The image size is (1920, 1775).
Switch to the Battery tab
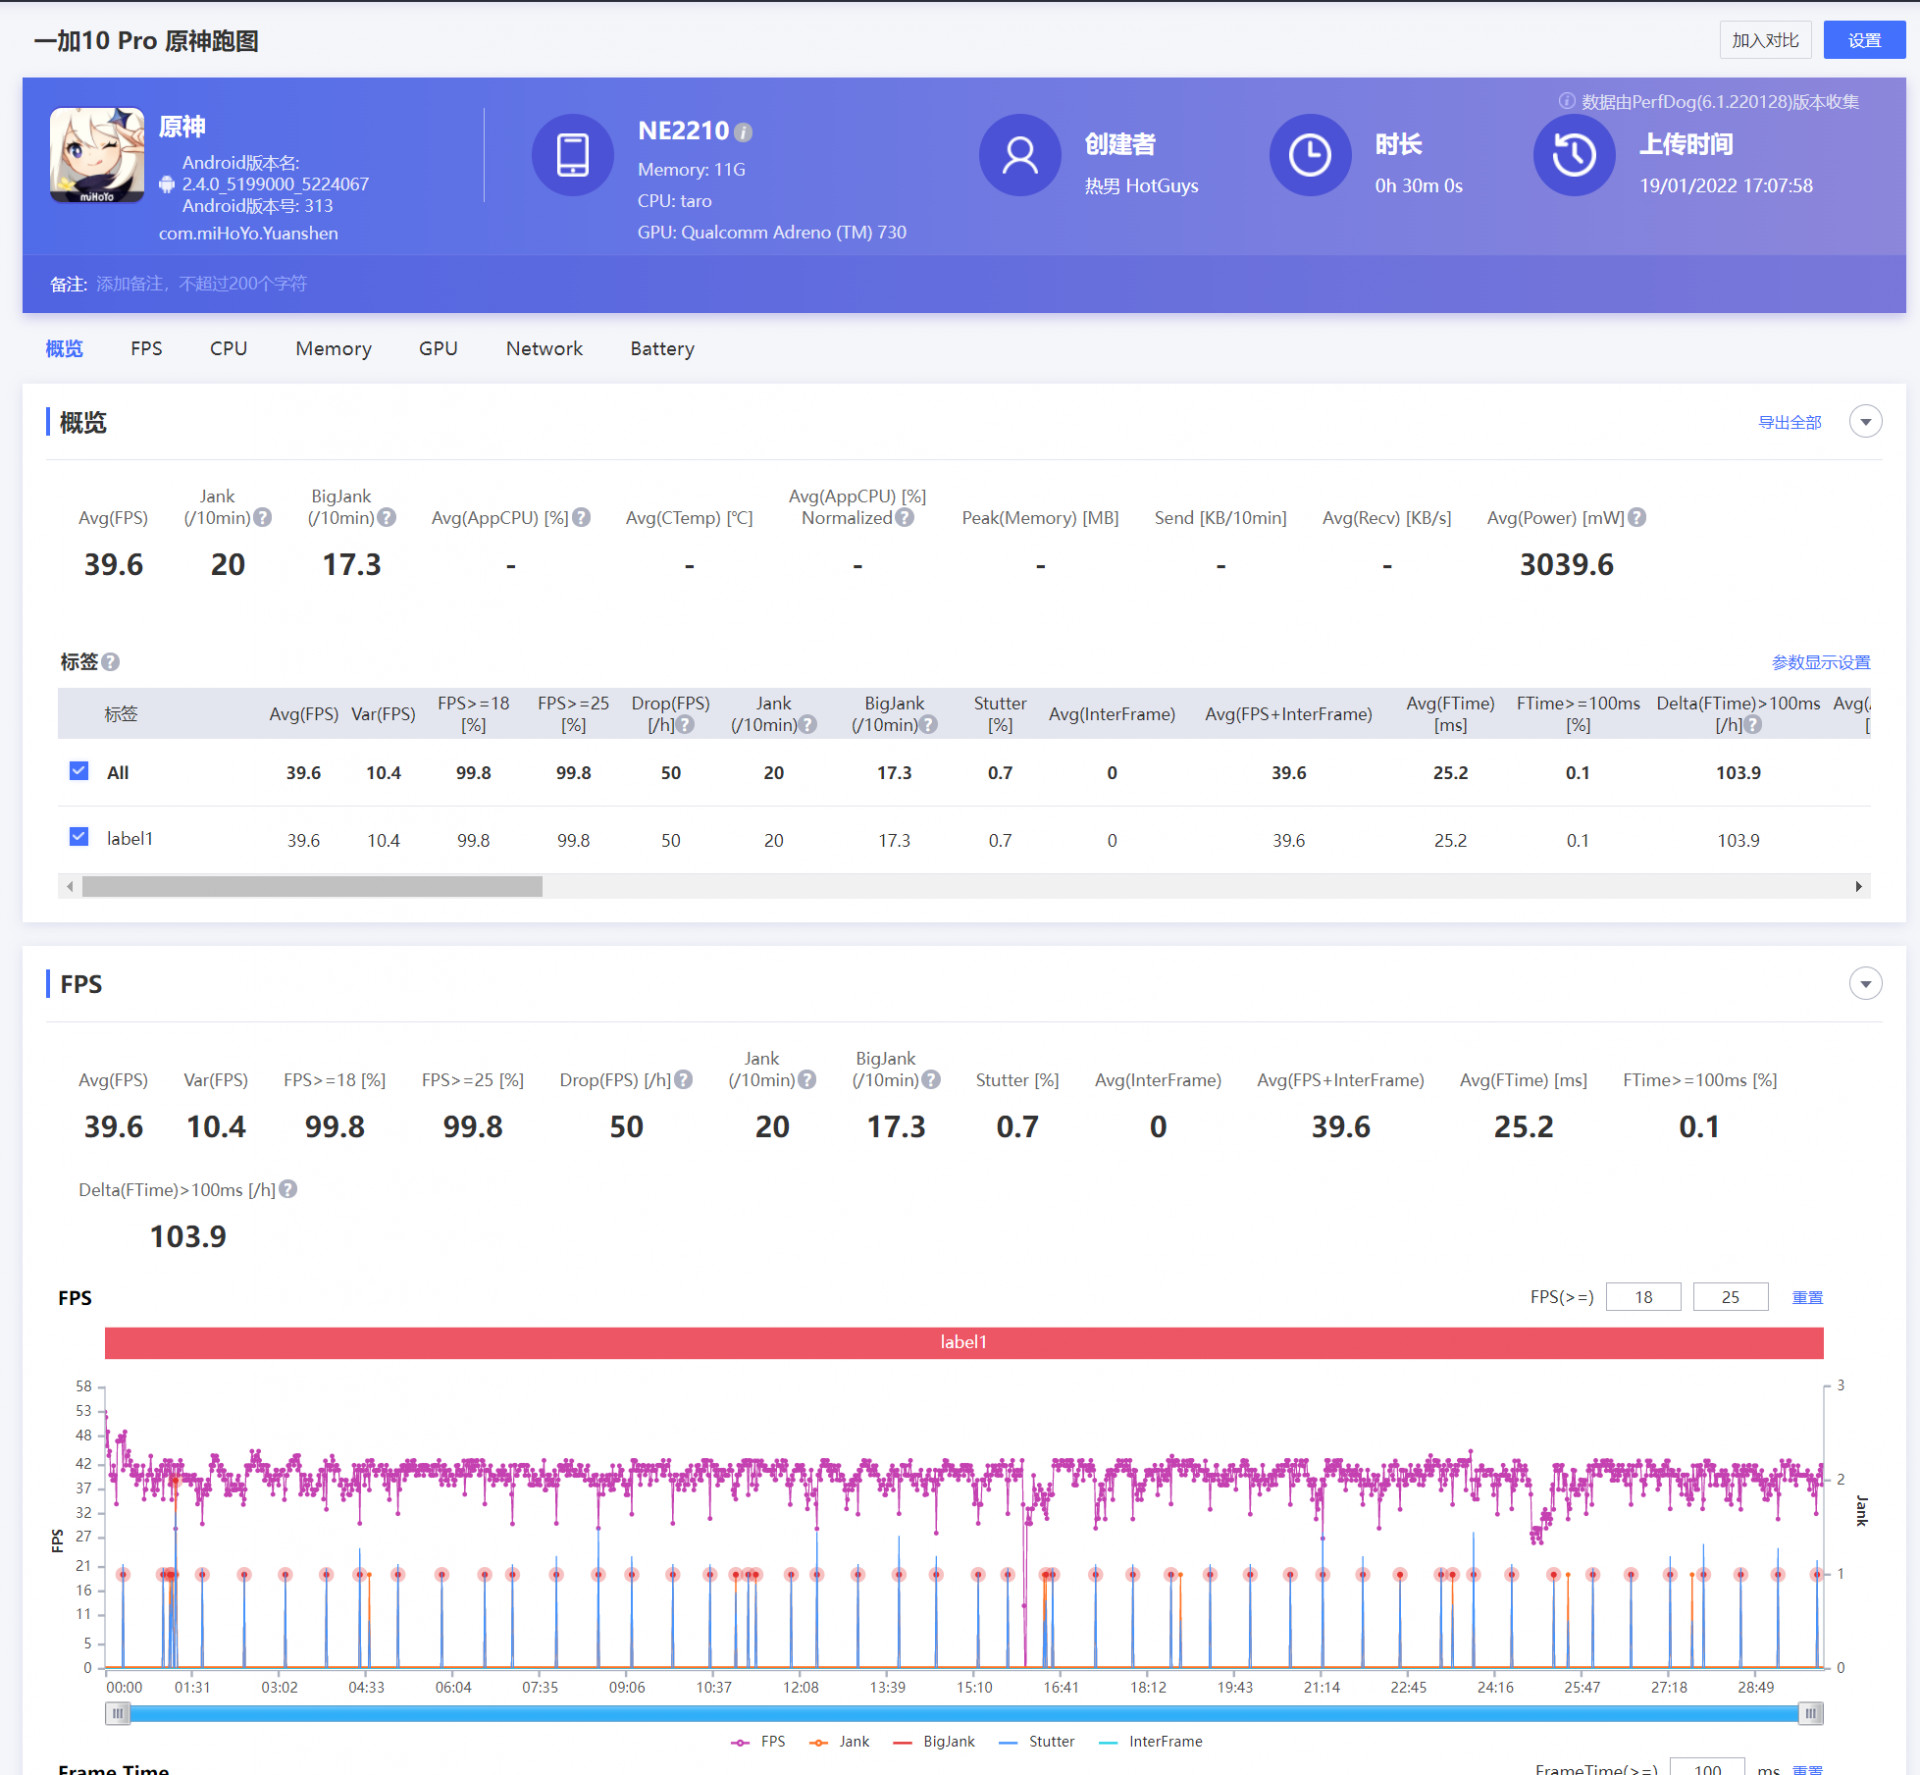pos(661,348)
